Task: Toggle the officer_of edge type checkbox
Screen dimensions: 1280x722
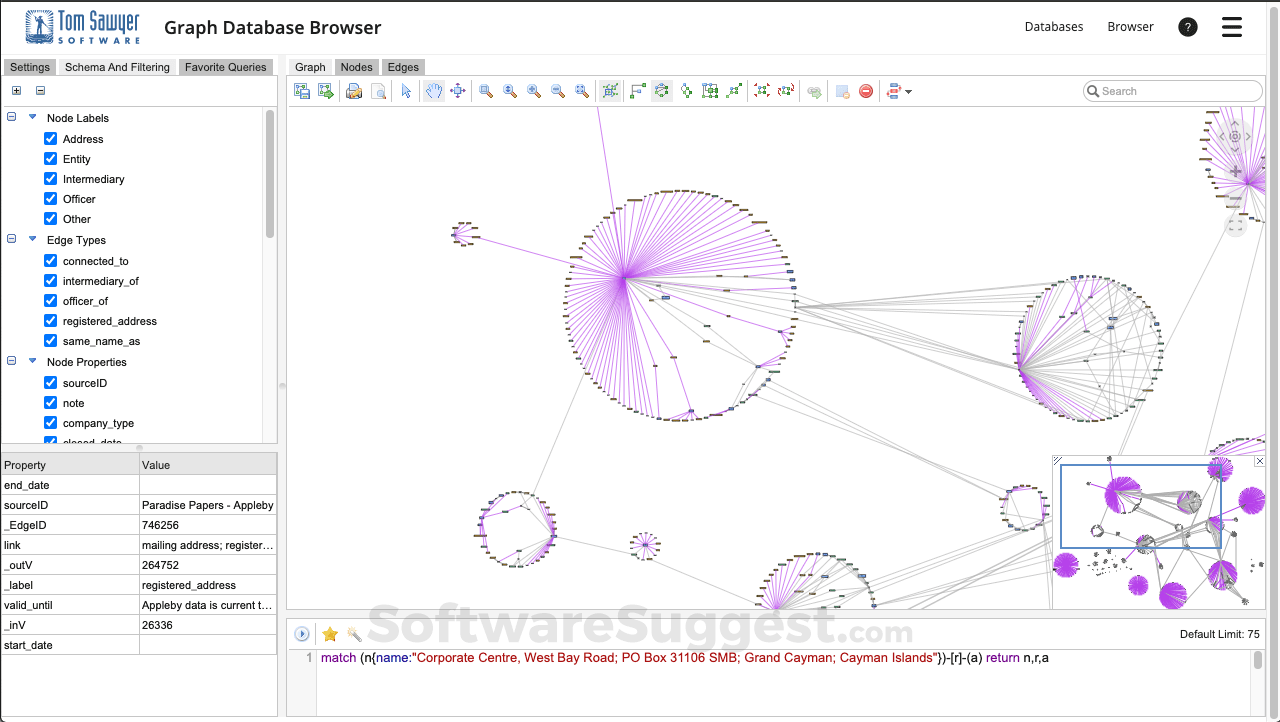Action: coord(51,301)
